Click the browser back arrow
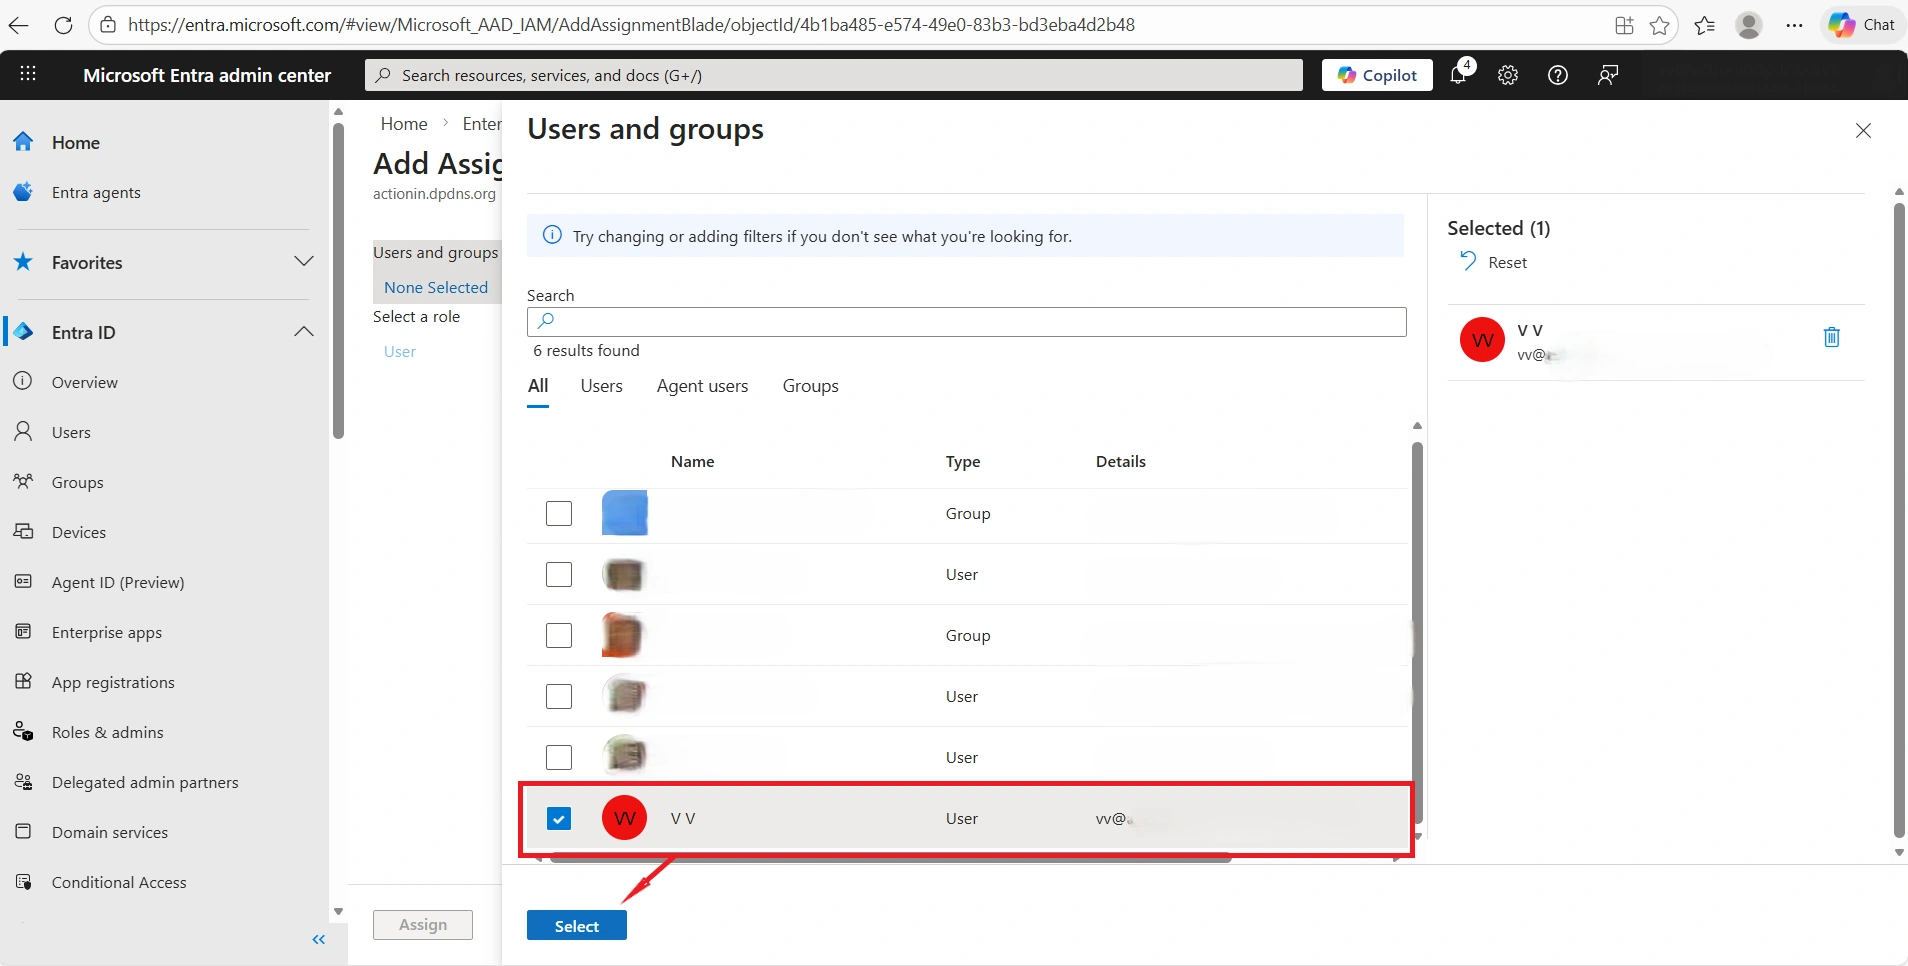The image size is (1908, 966). tap(19, 25)
